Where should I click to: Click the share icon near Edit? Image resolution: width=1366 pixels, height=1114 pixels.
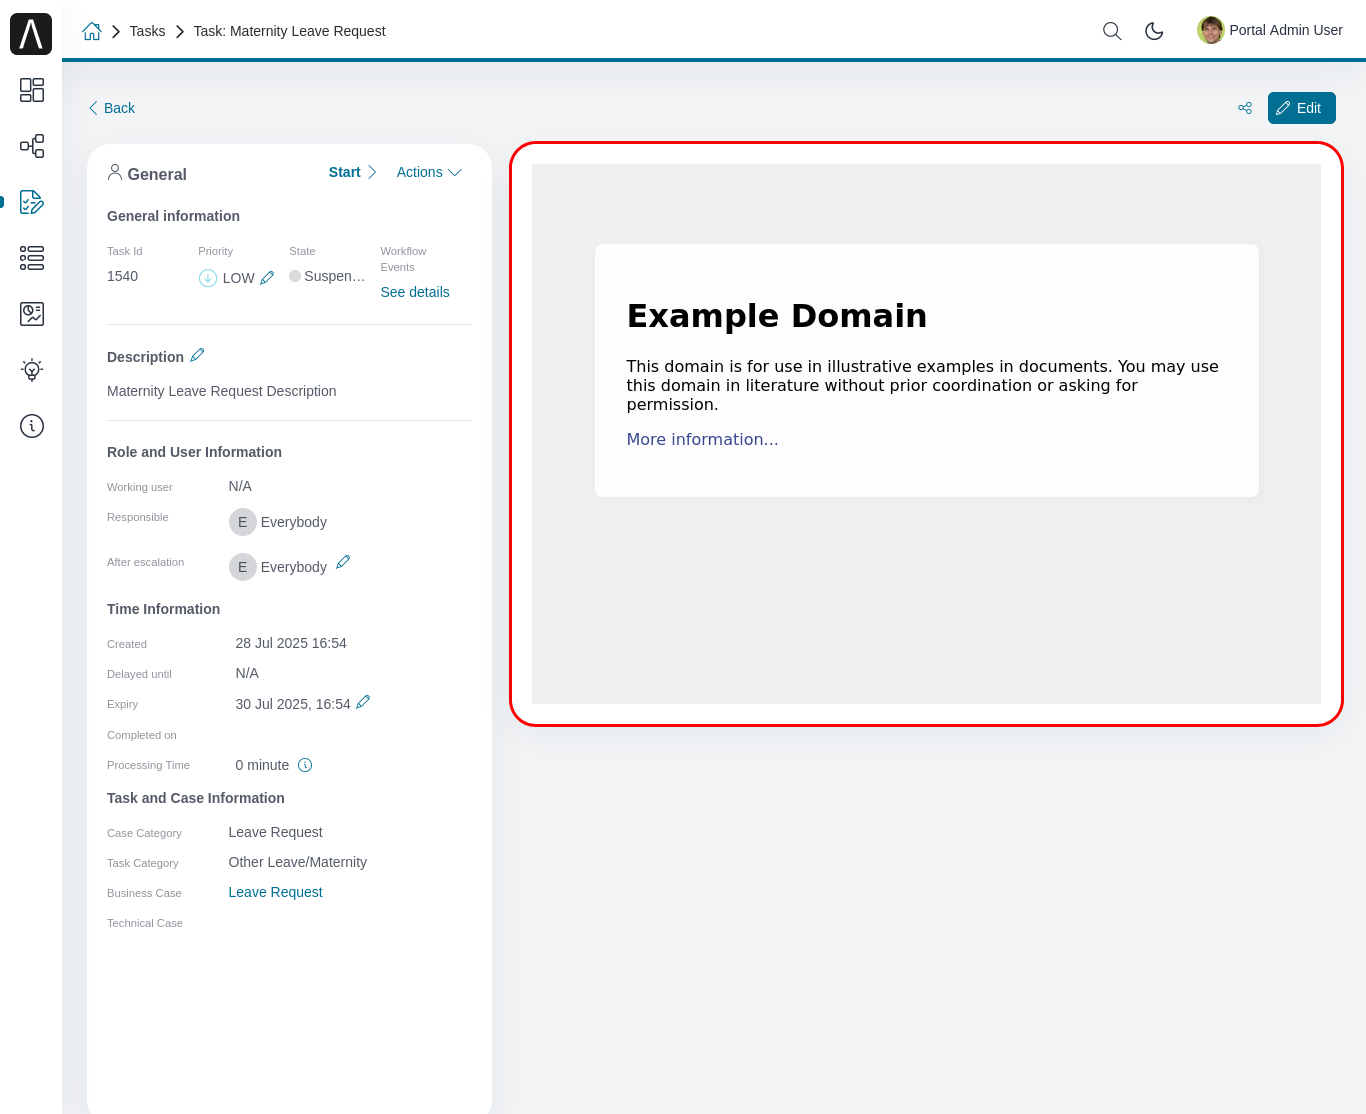click(1244, 107)
